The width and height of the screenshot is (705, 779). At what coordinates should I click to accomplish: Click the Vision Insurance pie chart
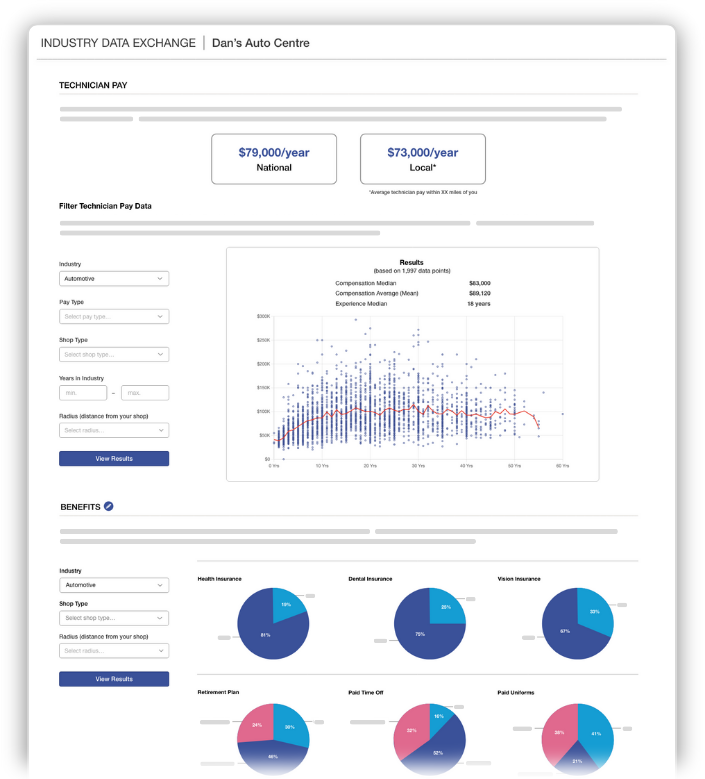click(578, 623)
